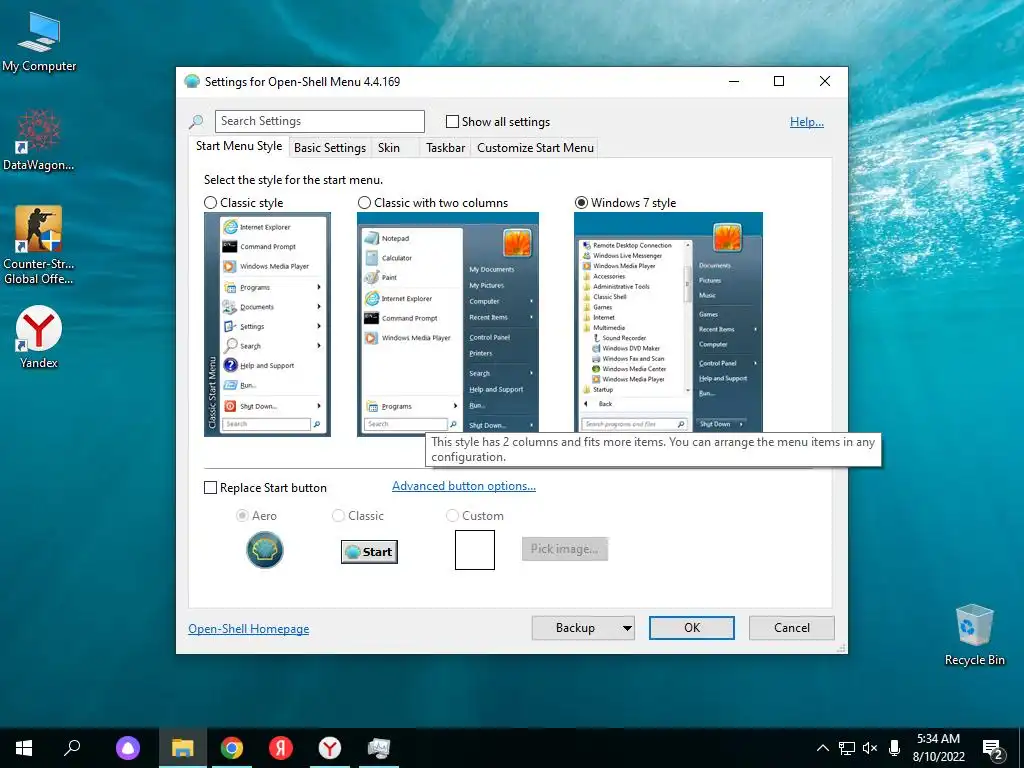
Task: Open DataWagon desktop shortcut
Action: pos(39,140)
